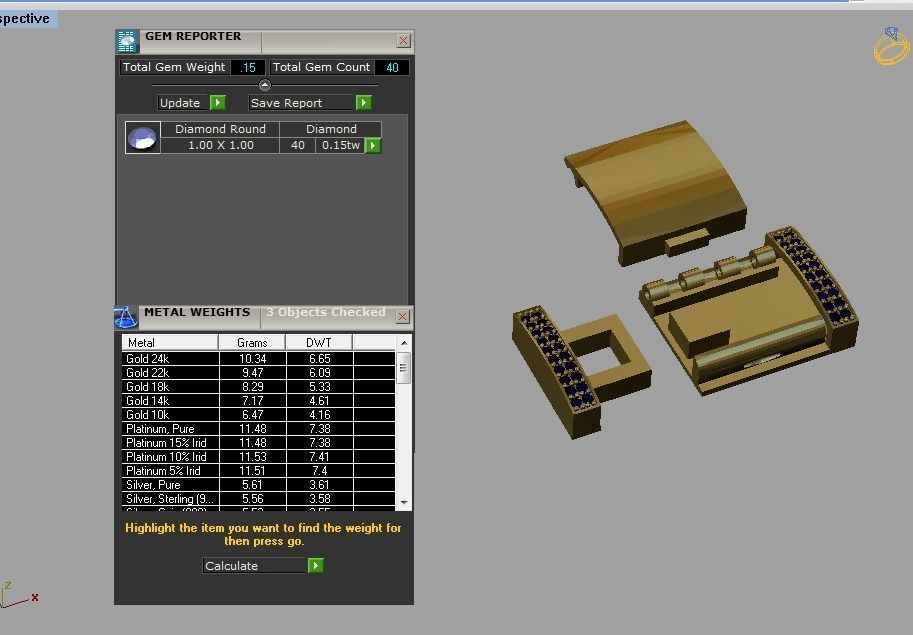Click the Diamond material cell

[331, 129]
